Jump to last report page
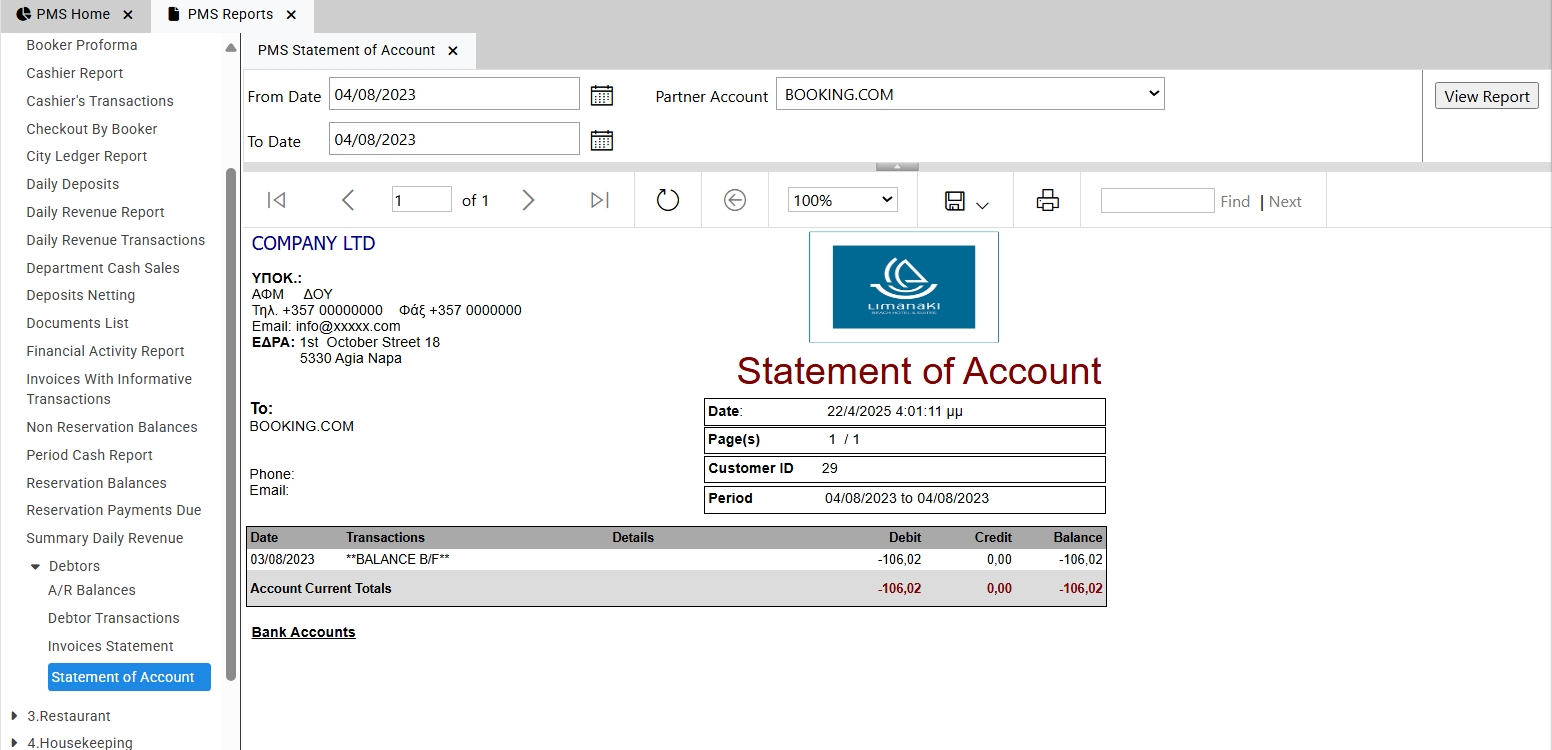Viewport: 1552px width, 750px height. 600,200
